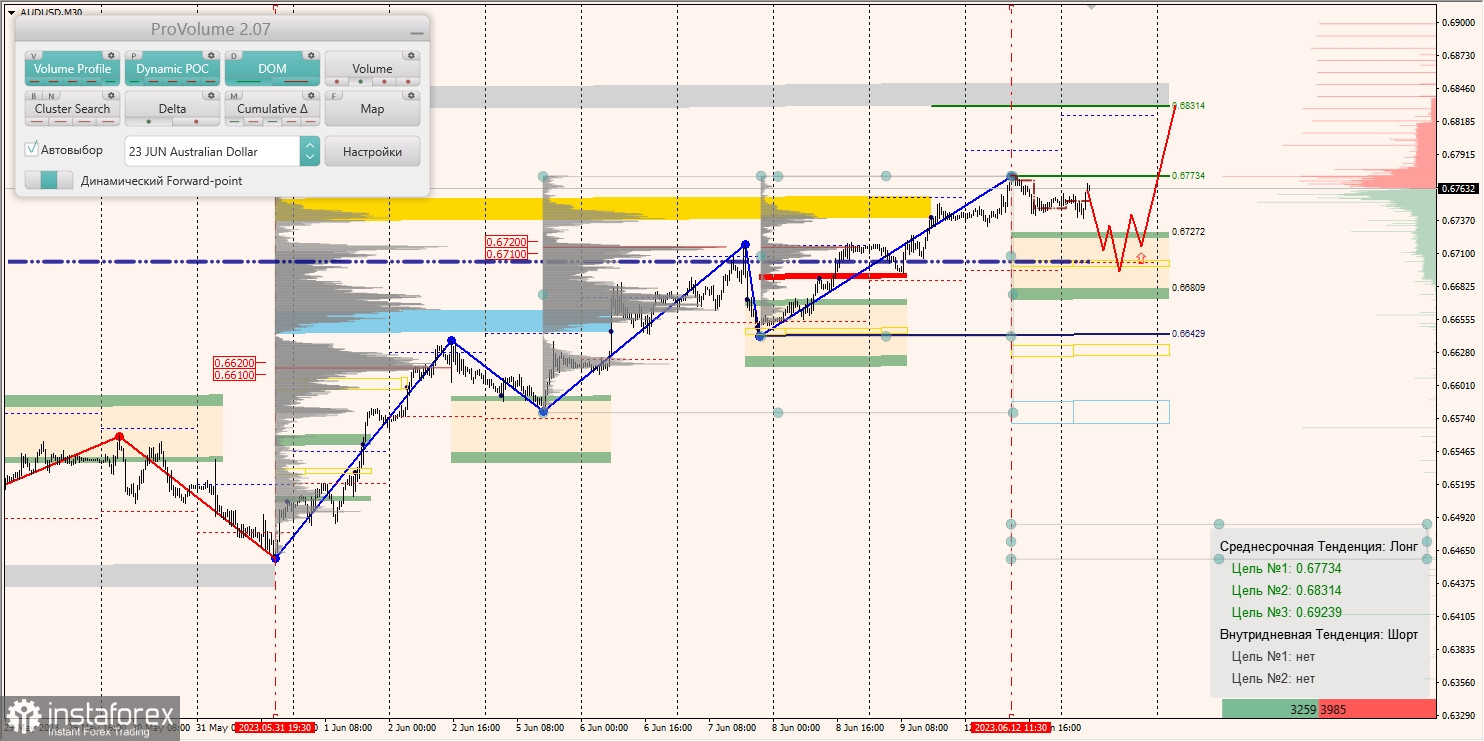Enable the Volume indicator button
This screenshot has width=1484, height=741.
[372, 69]
